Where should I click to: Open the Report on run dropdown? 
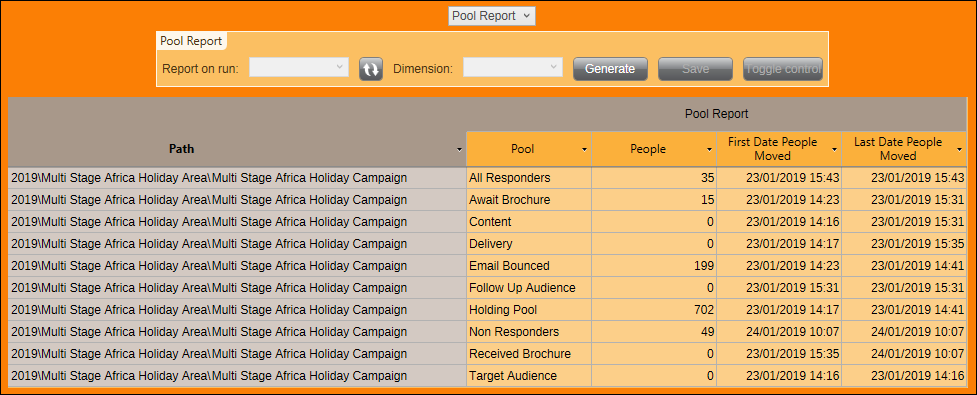[299, 68]
